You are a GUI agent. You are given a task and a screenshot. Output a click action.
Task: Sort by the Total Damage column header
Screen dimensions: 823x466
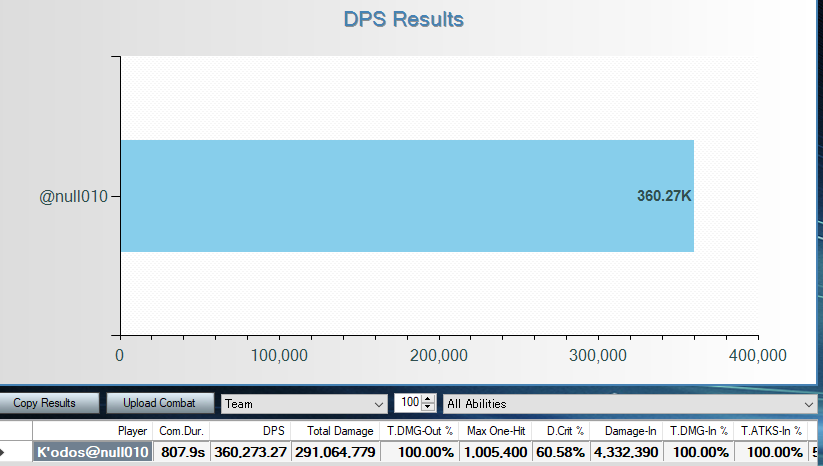tap(336, 431)
